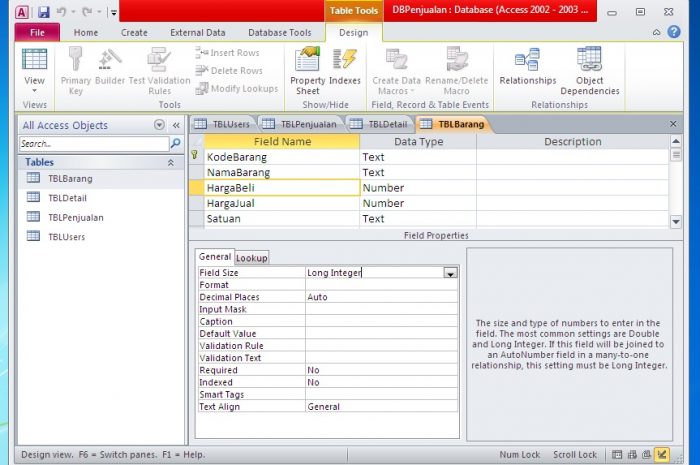
Task: Show Object Dependencies pane
Action: click(590, 71)
